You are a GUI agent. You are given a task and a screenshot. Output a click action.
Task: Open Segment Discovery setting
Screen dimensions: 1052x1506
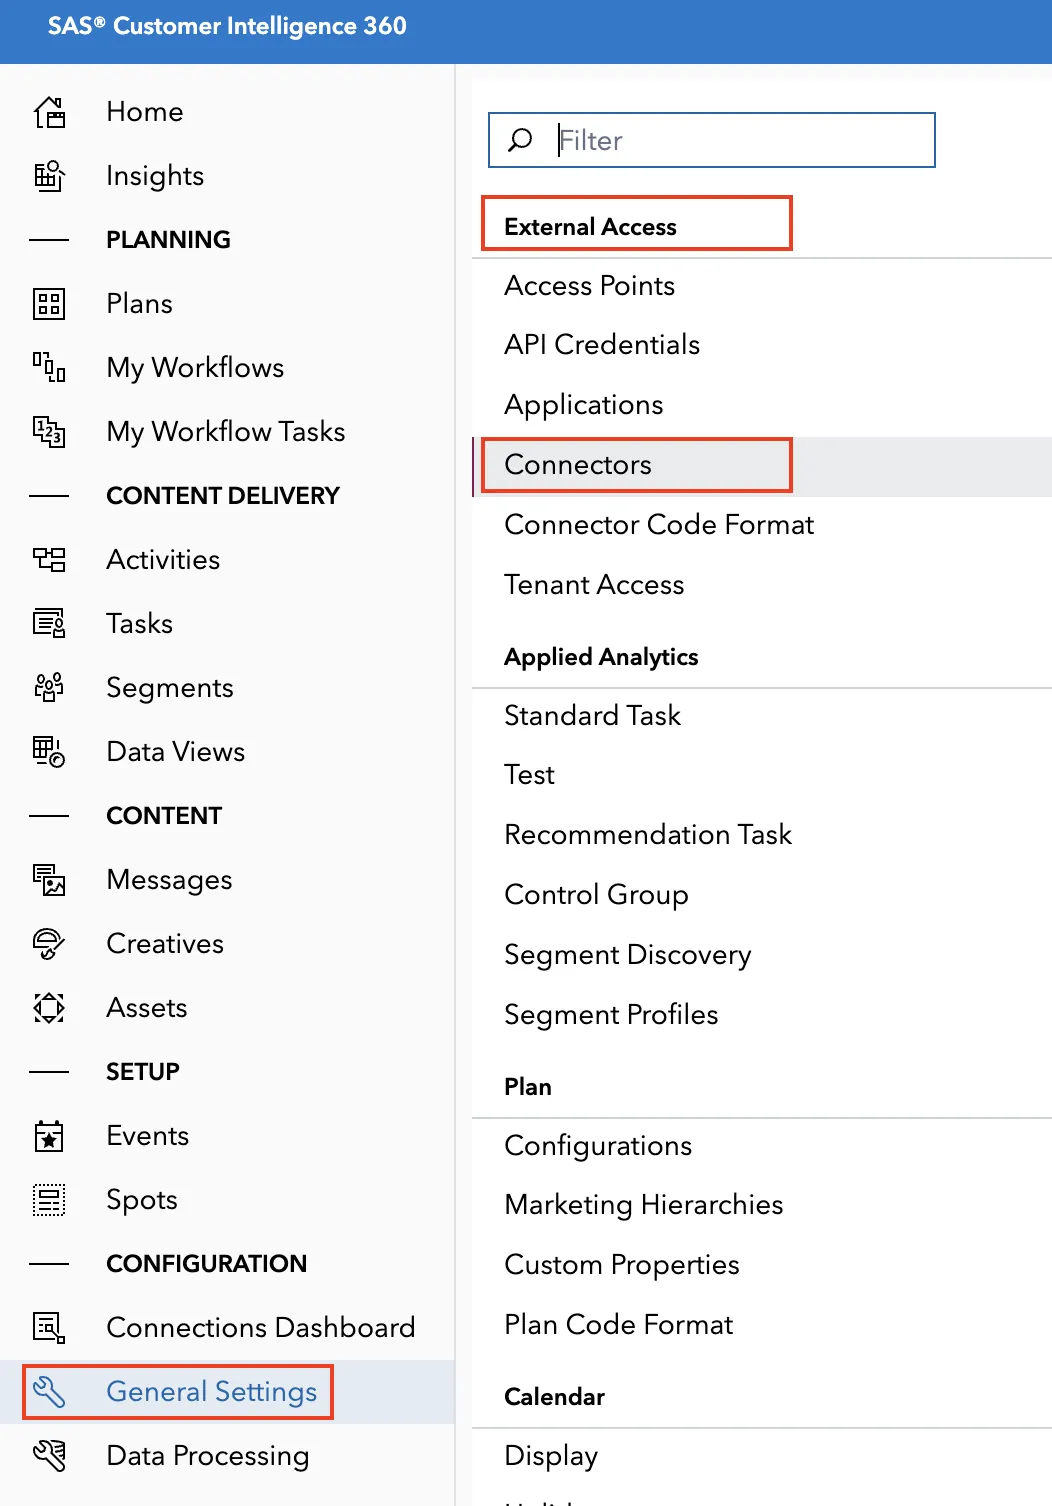628,955
